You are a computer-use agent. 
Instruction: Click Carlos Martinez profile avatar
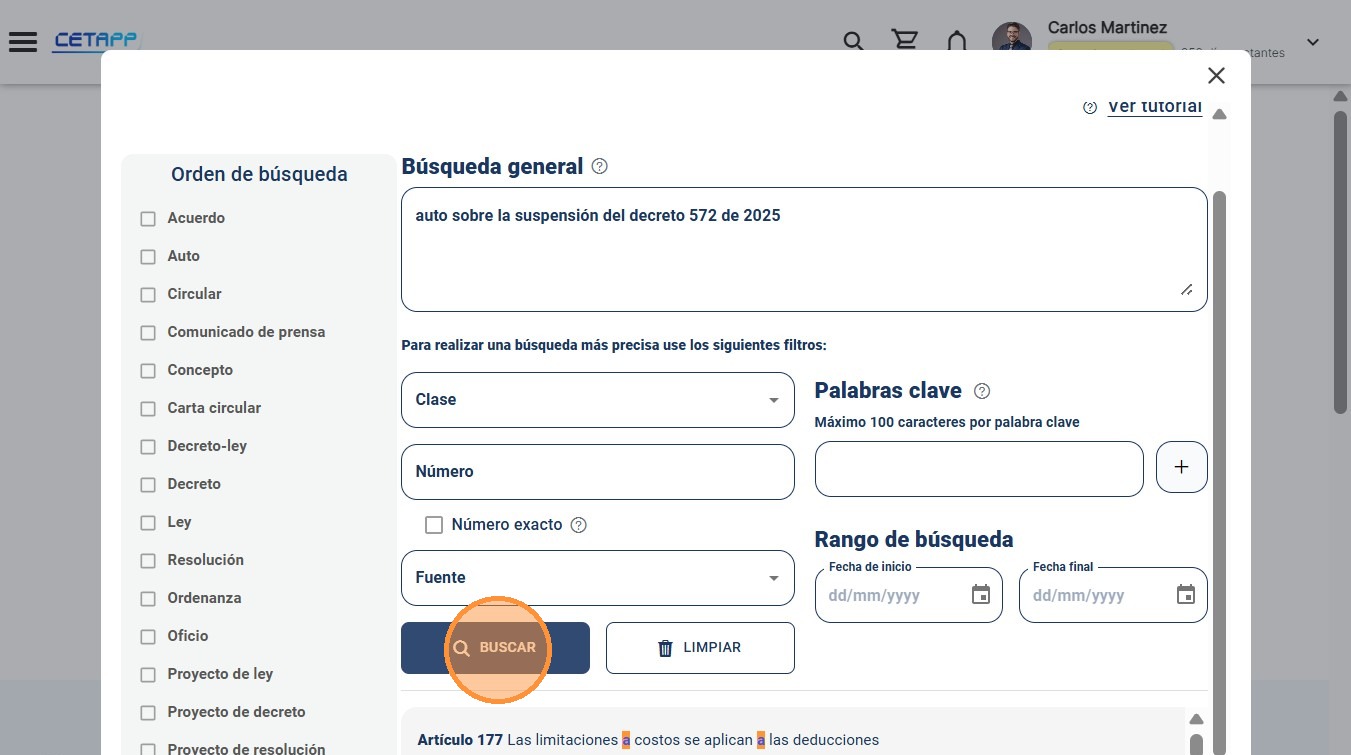coord(1012,41)
